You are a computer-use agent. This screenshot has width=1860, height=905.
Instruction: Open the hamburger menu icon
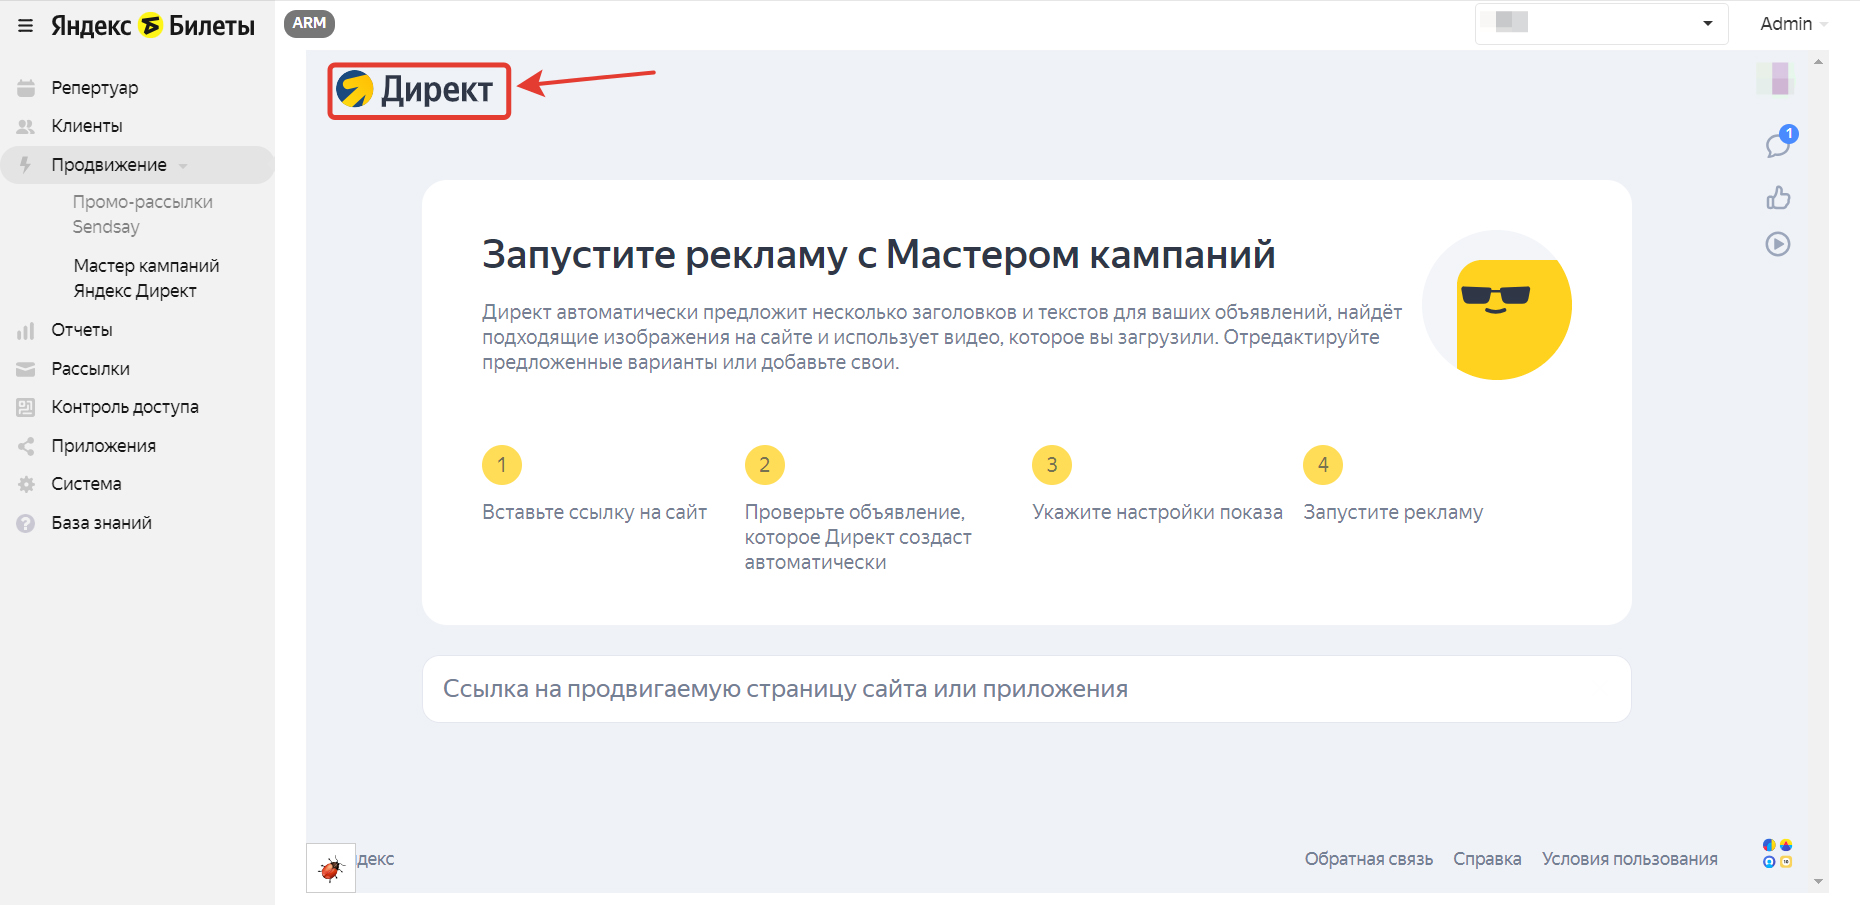[x=26, y=26]
